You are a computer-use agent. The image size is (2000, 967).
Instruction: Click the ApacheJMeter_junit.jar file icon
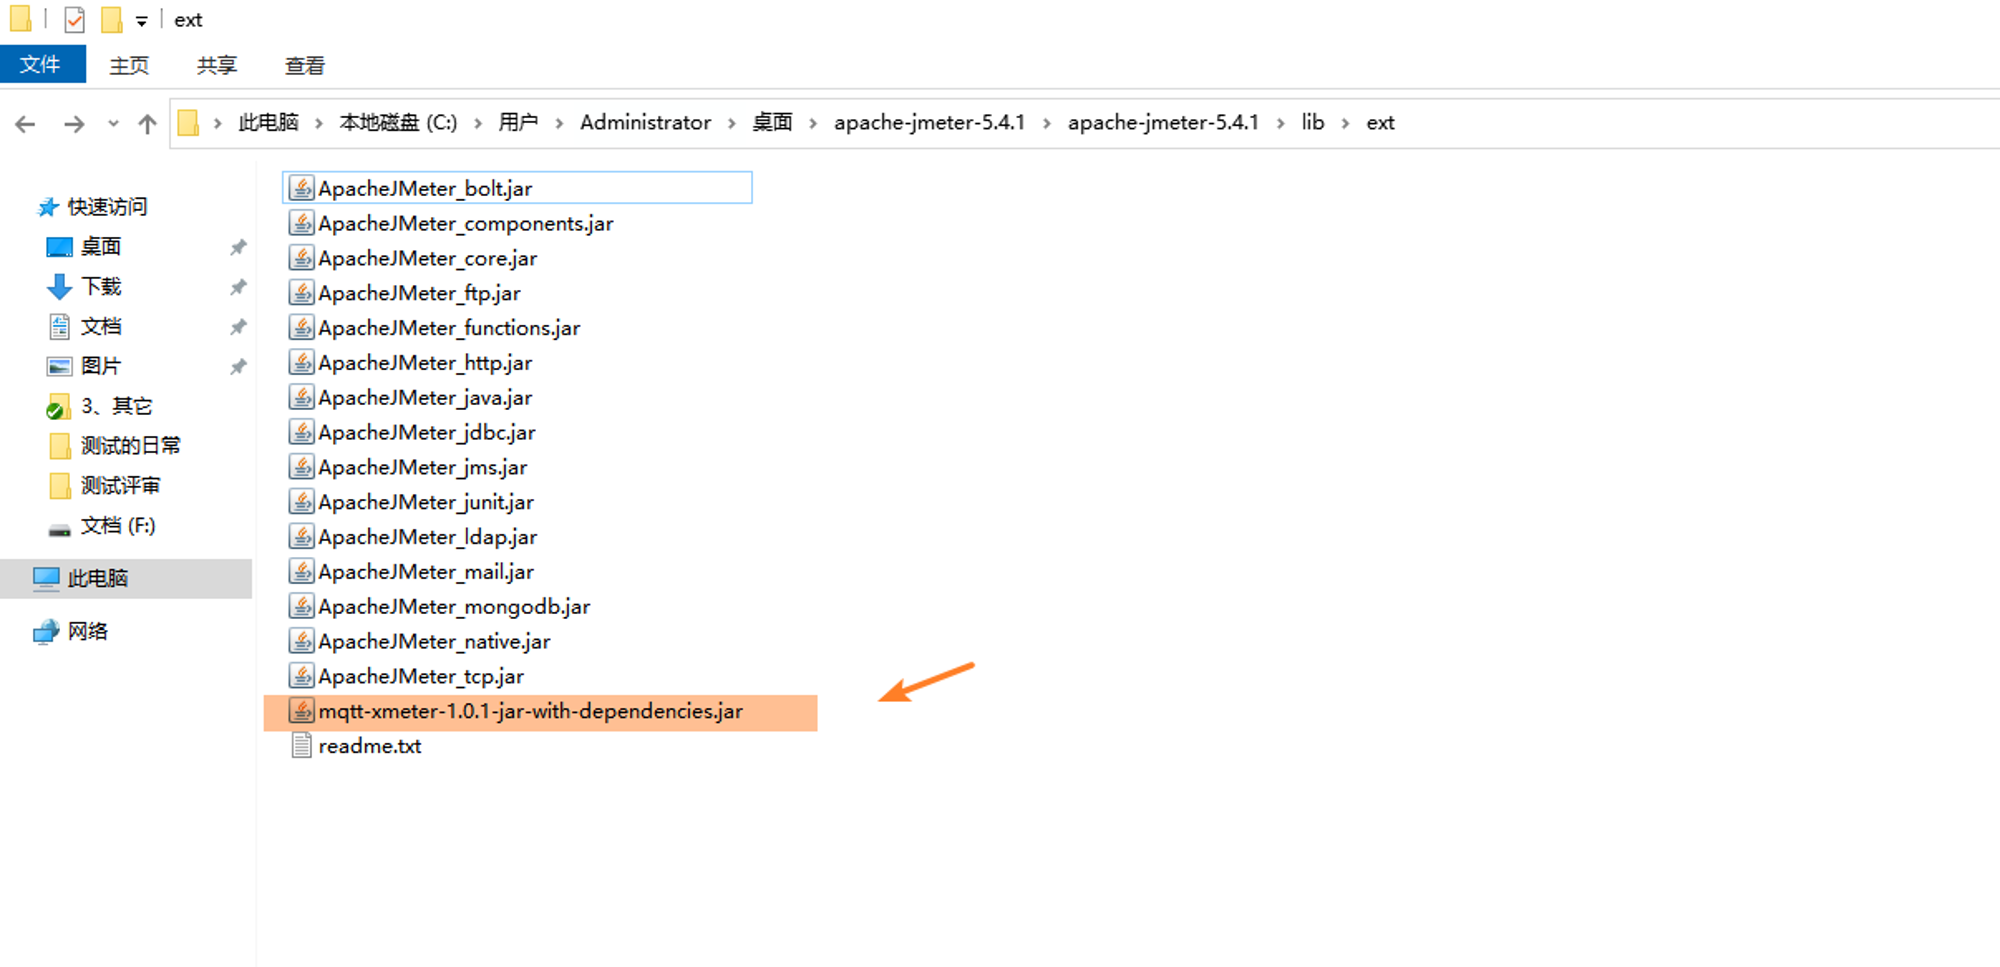[x=302, y=502]
